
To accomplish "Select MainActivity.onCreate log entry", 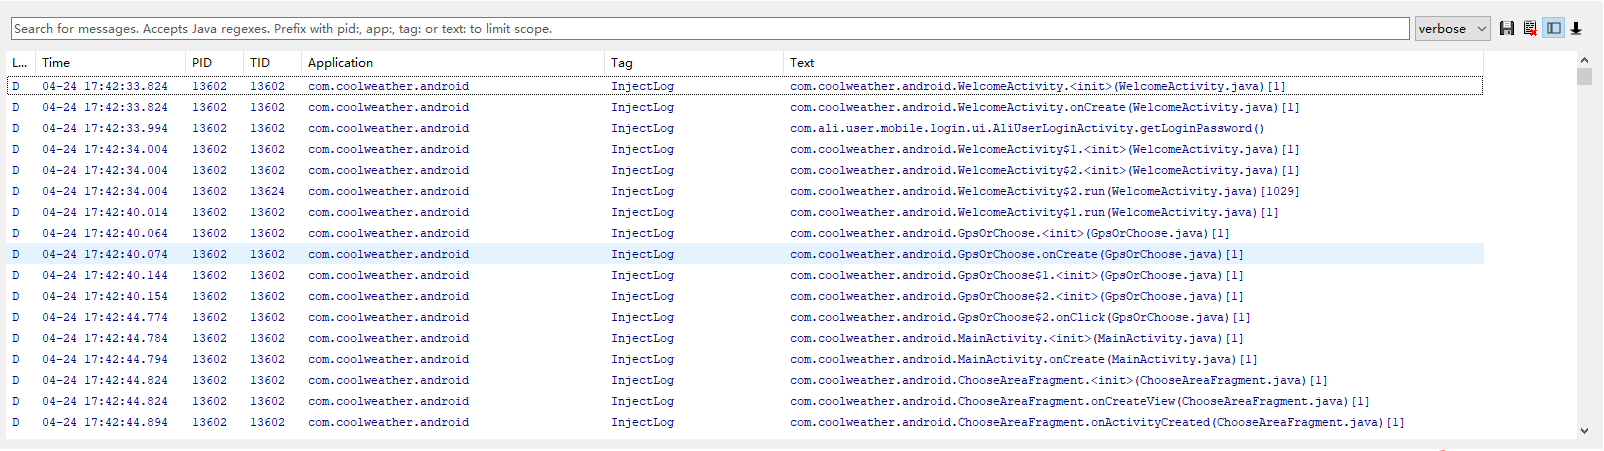I will click(745, 359).
